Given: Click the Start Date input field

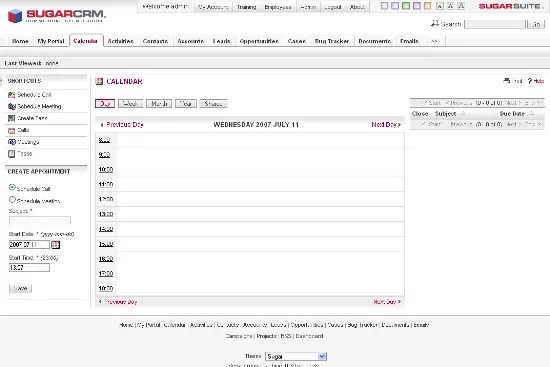Looking at the screenshot, I should coord(29,245).
